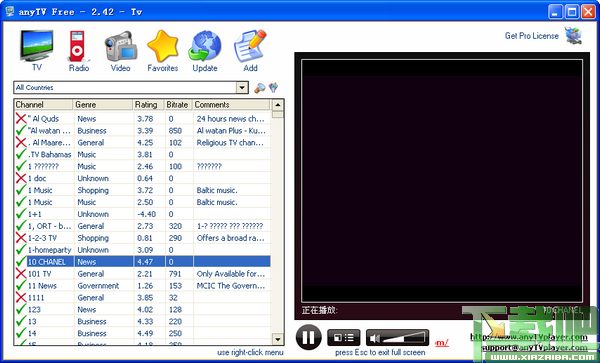Viewport: 600px width, 363px height.
Task: Click comment "24 hours news ch..."
Action: click(230, 119)
